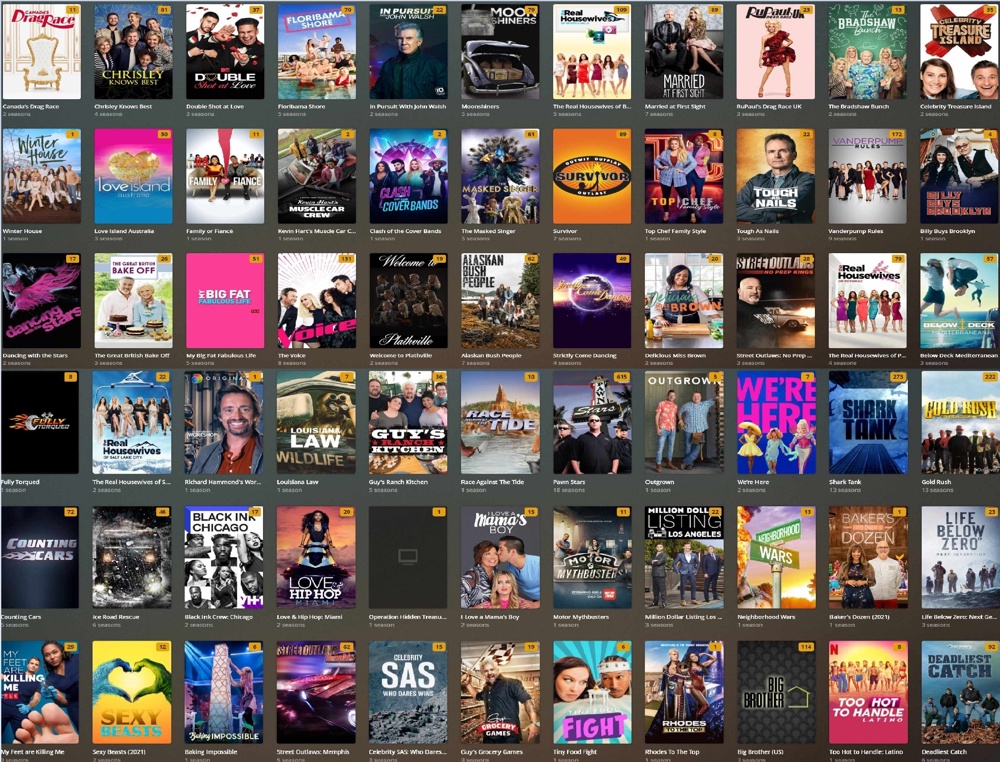Select The Masked Singer poster
The image size is (1000, 762).
pyautogui.click(x=501, y=176)
